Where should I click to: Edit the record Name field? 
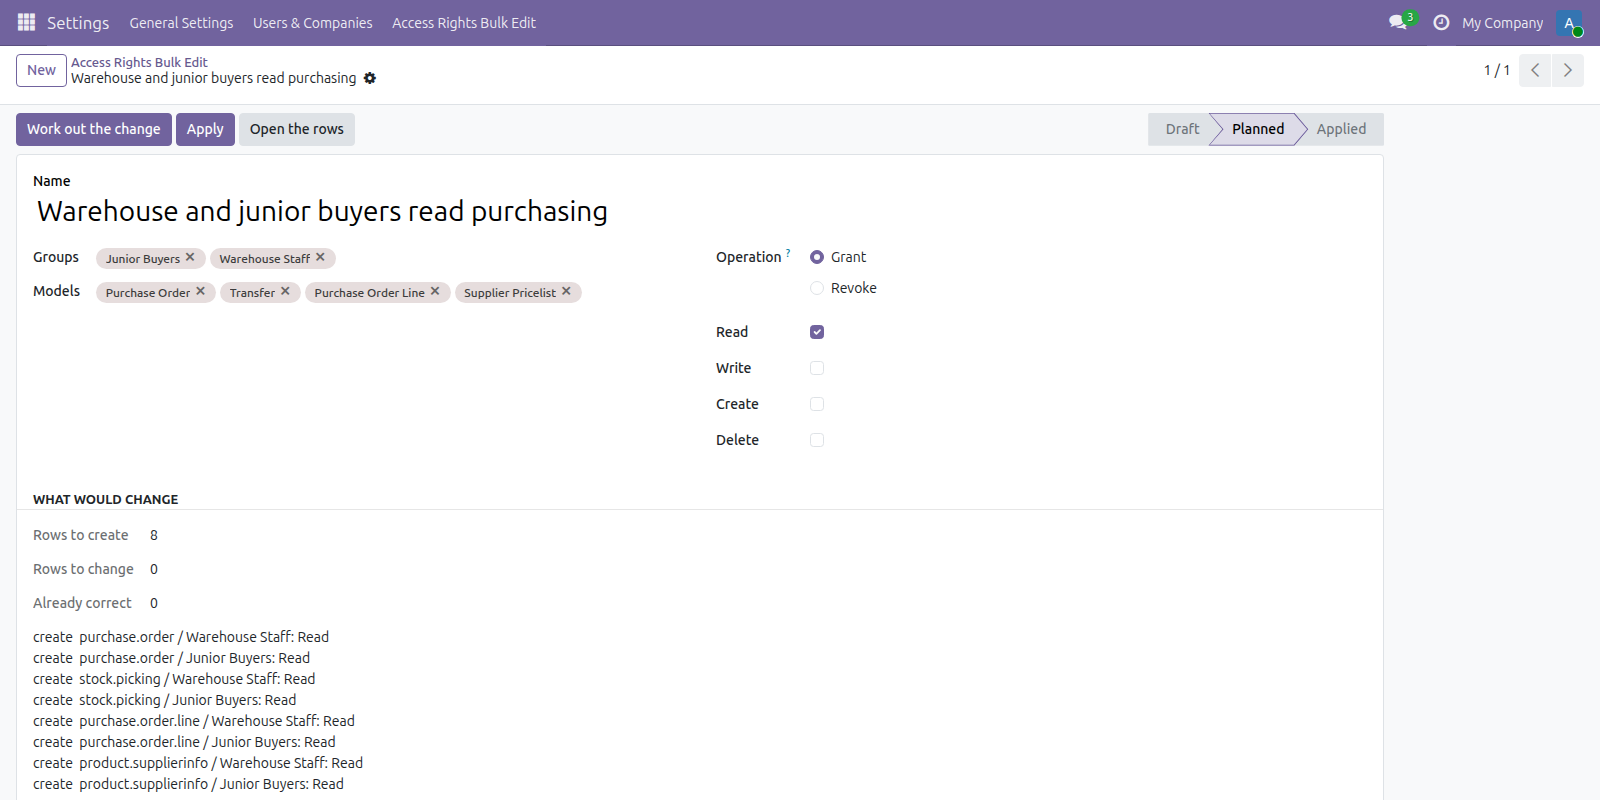point(699,211)
